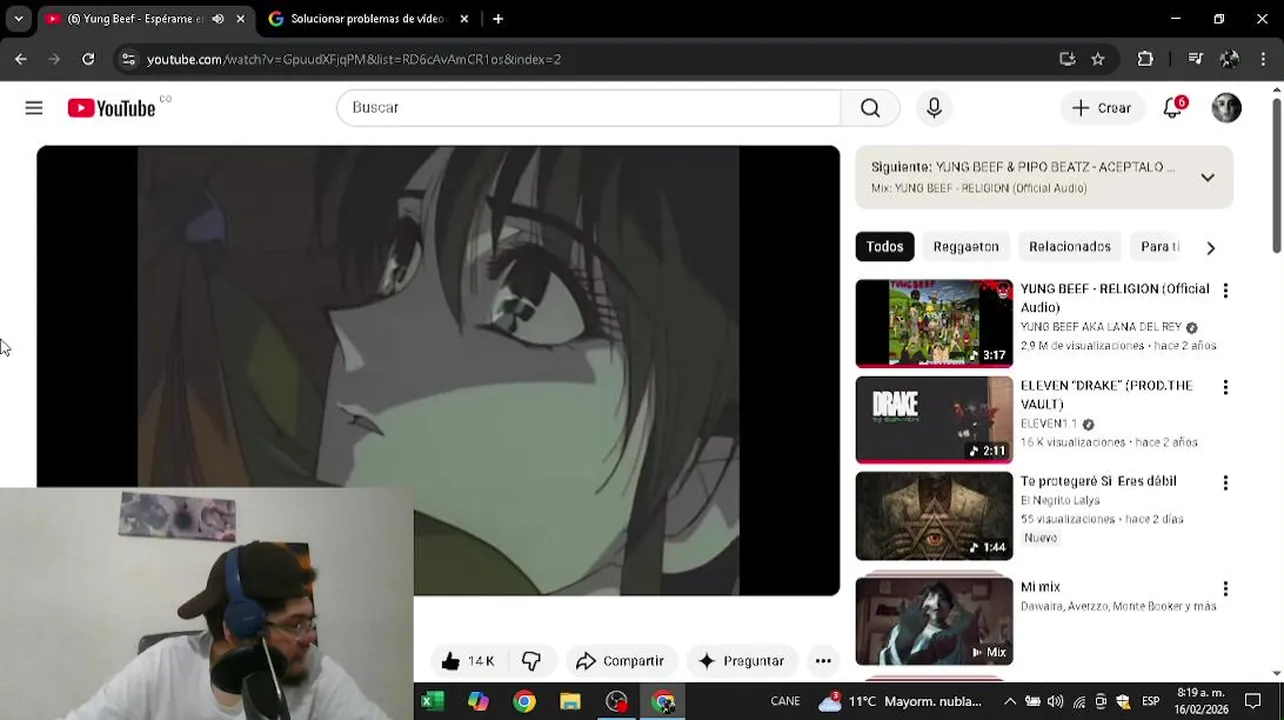Open Excel from the taskbar
1284x720 pixels.
[432, 701]
